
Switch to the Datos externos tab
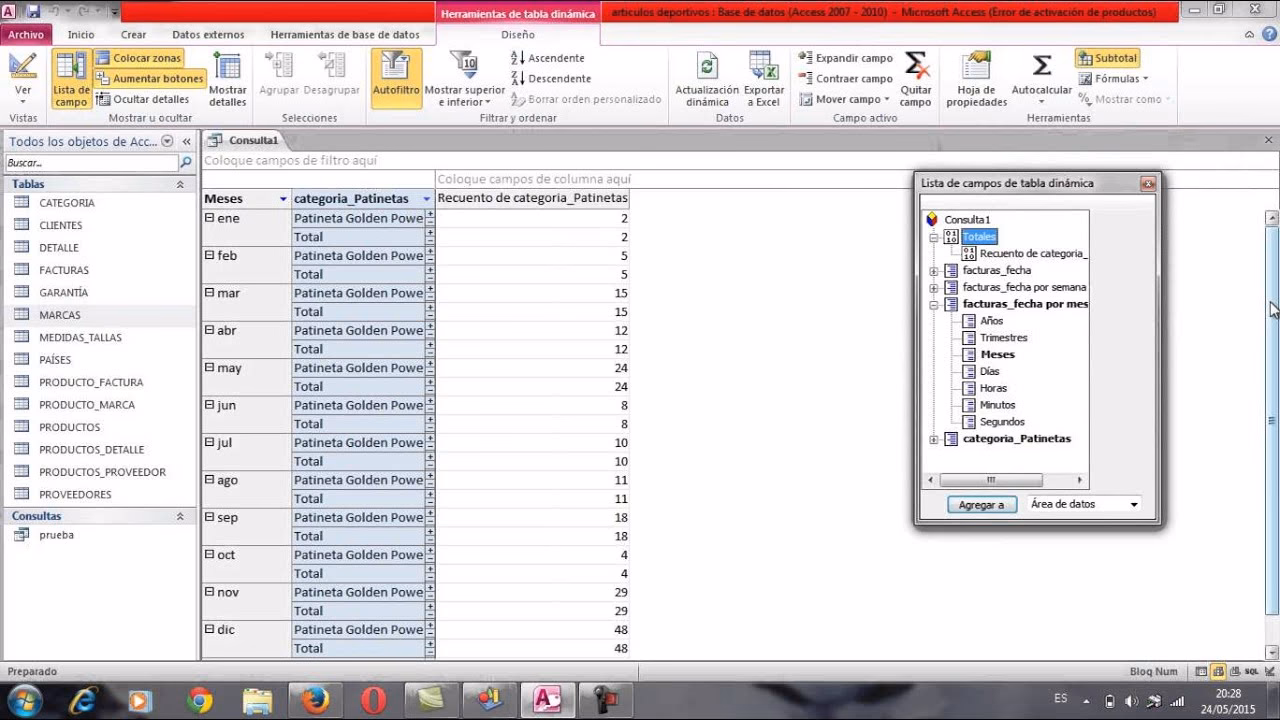click(208, 34)
